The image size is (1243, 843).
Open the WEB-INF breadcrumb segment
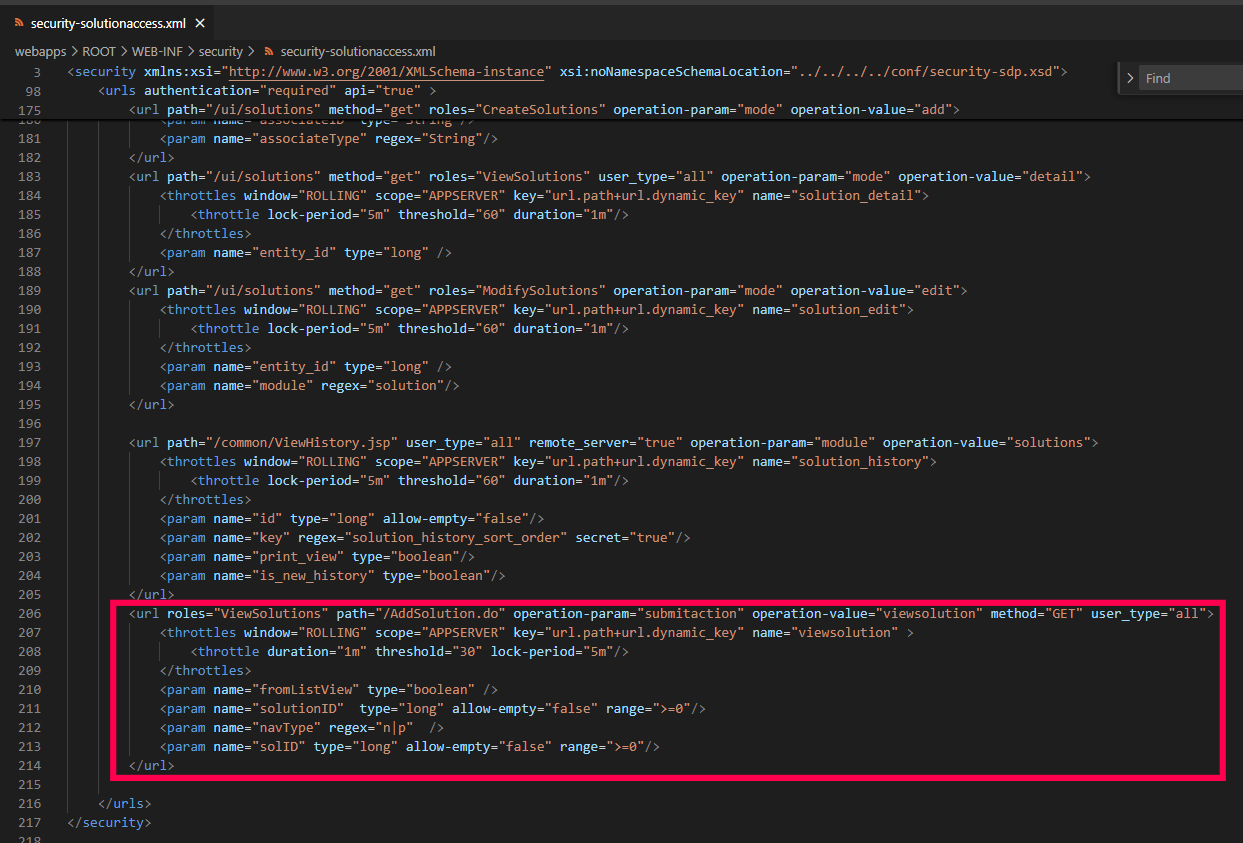pos(159,52)
